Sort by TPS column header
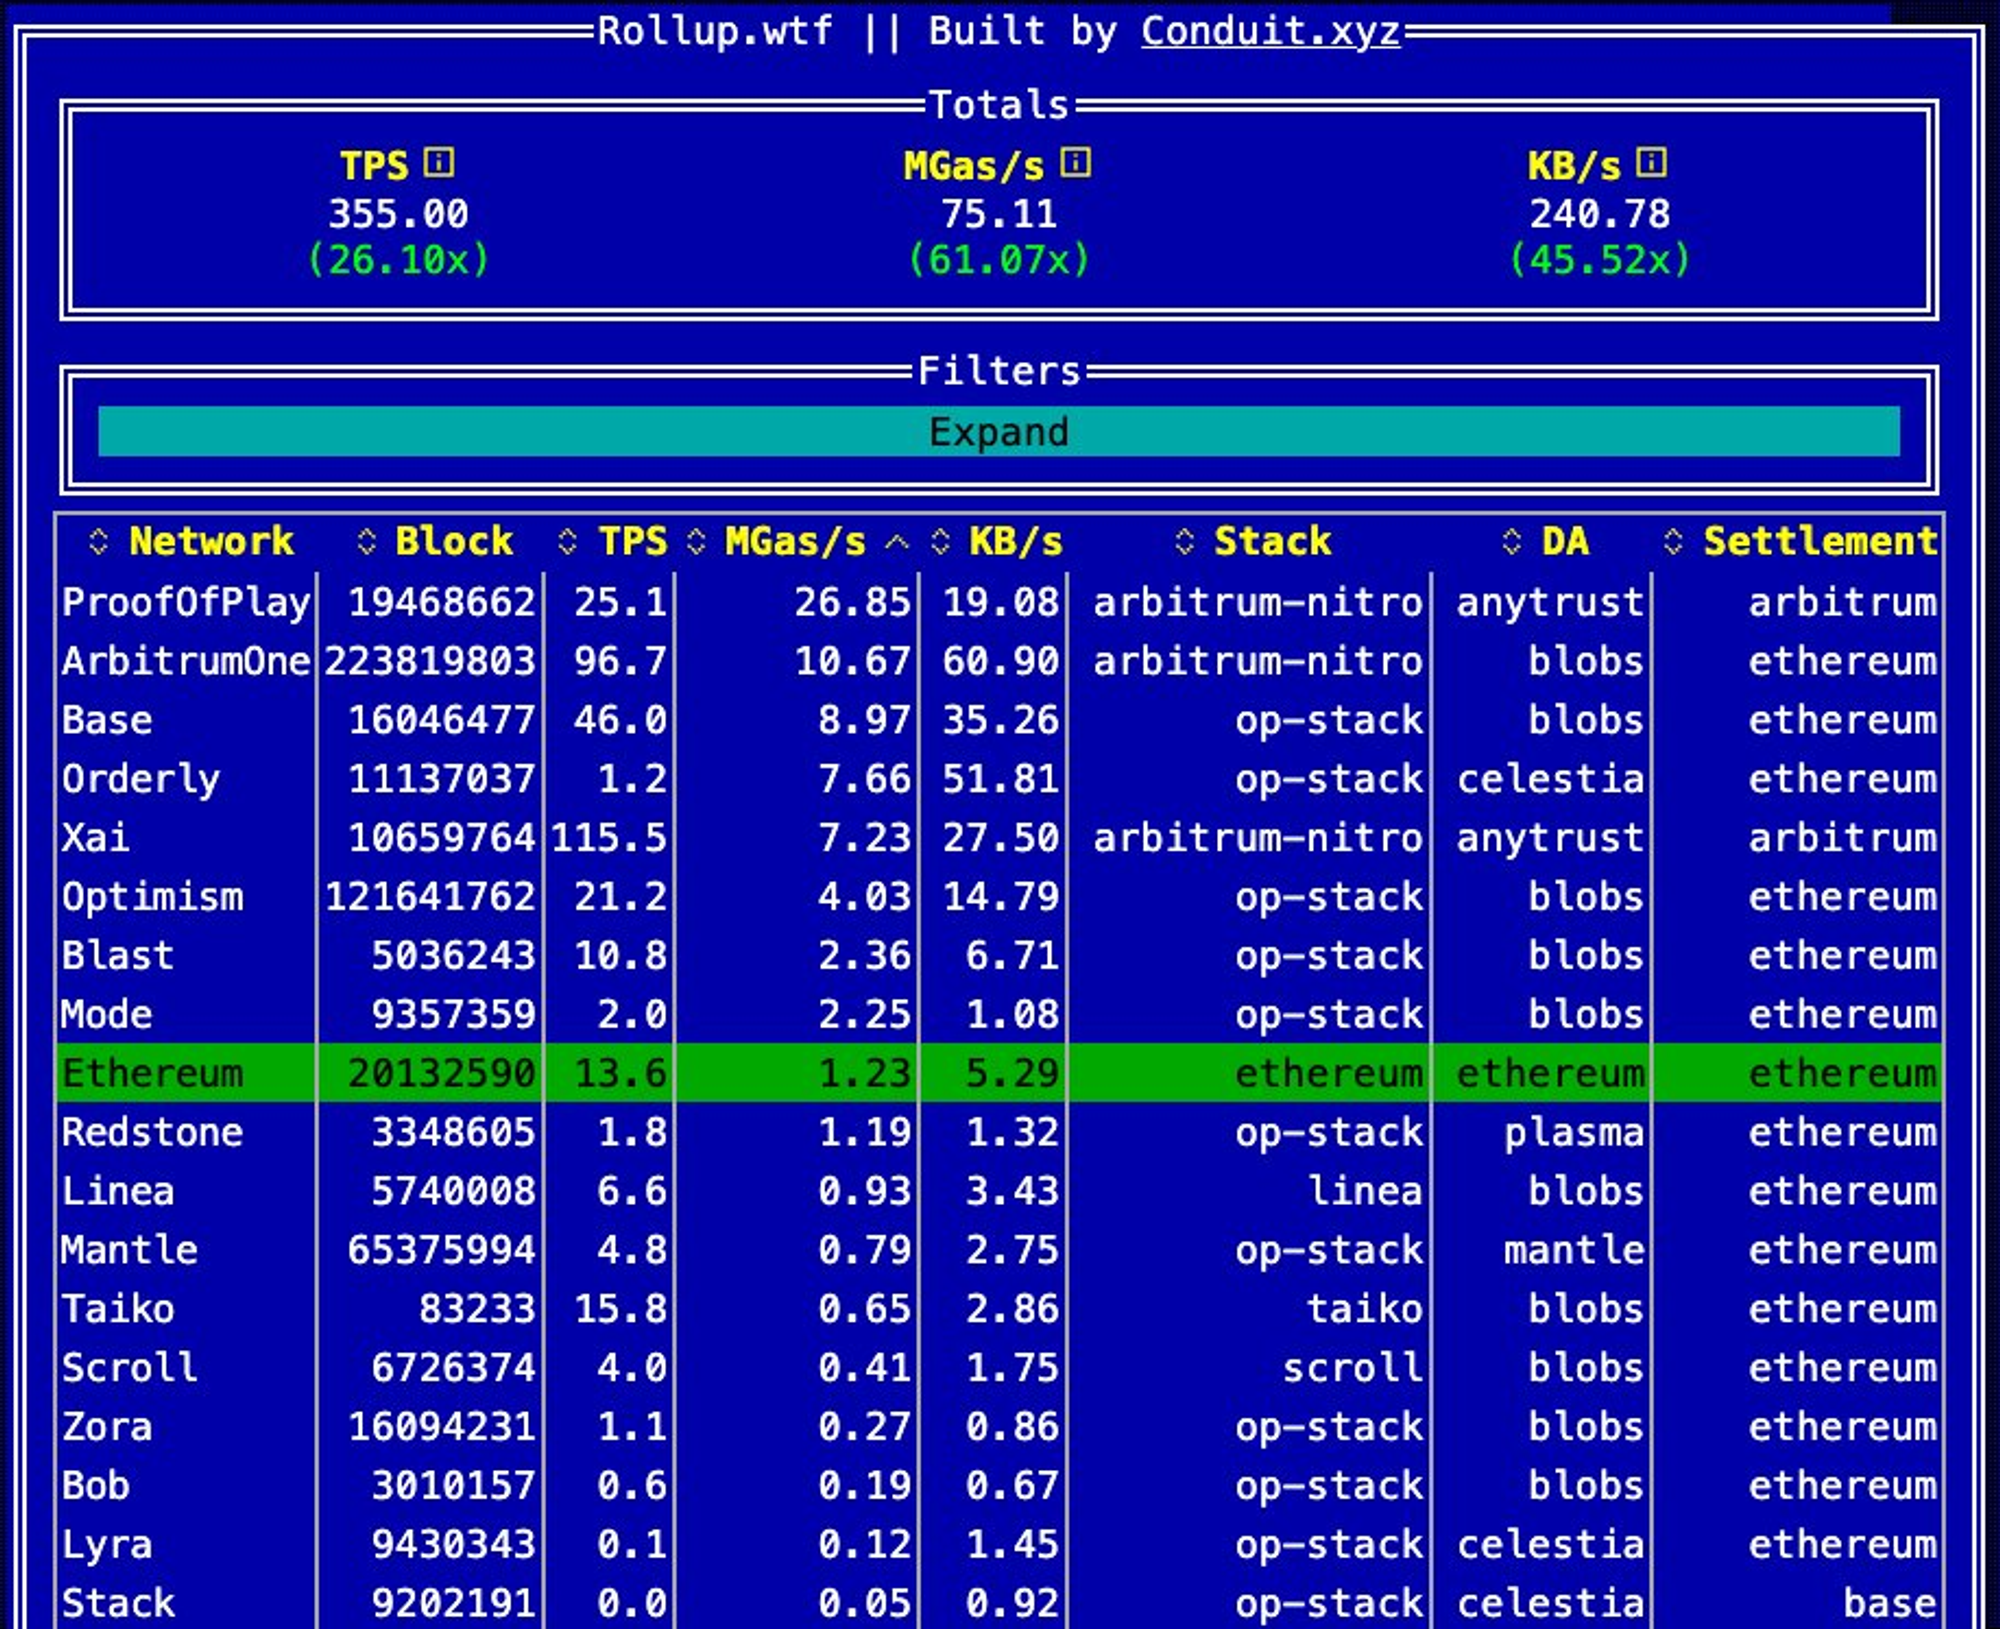This screenshot has width=2000, height=1629. 632,541
